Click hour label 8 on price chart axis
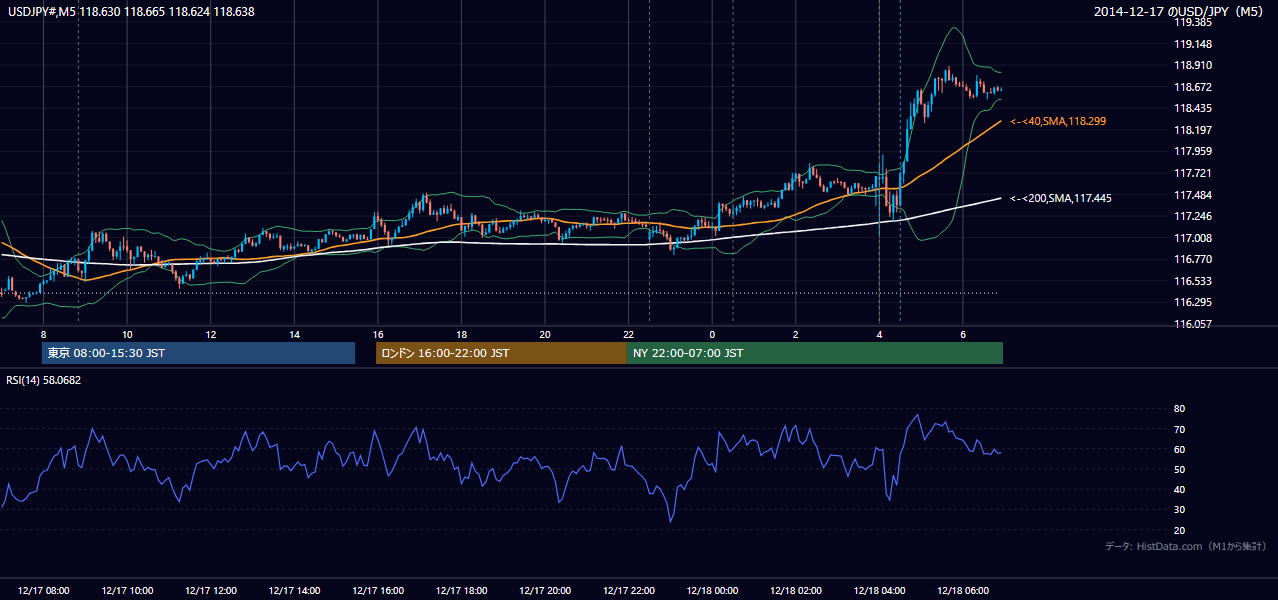 (x=43, y=334)
